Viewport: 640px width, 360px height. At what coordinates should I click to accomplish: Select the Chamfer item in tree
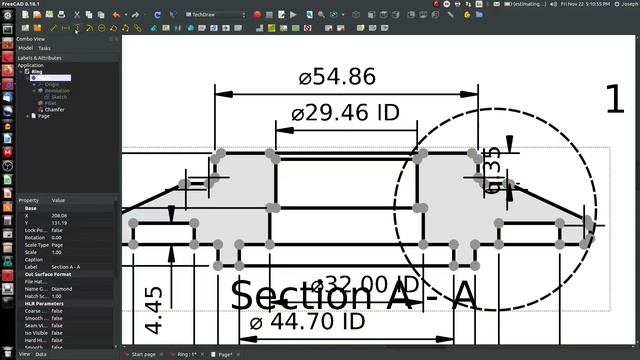(x=54, y=110)
